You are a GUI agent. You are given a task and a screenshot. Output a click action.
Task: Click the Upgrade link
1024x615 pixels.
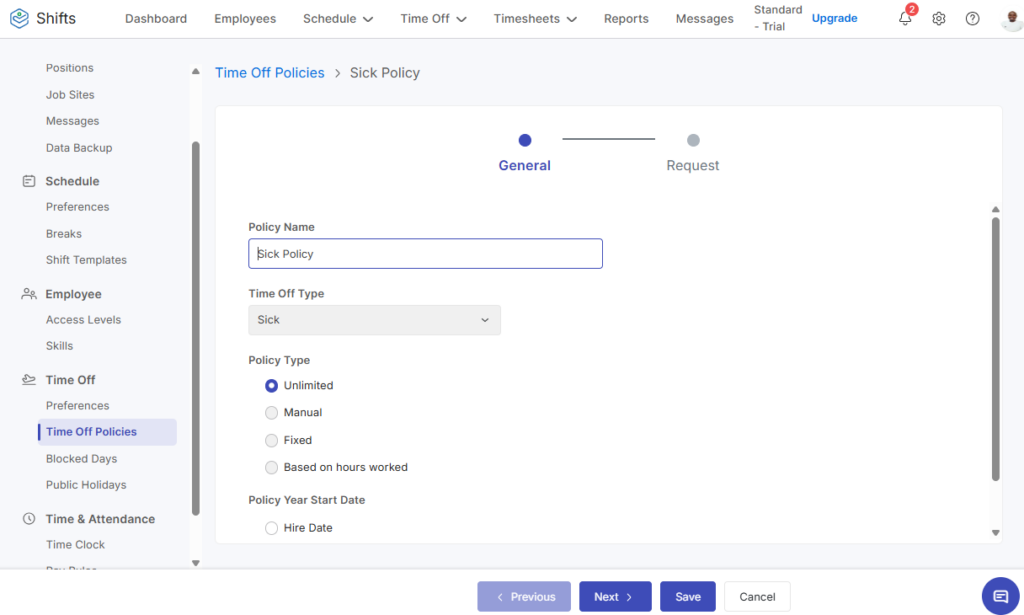click(x=834, y=18)
